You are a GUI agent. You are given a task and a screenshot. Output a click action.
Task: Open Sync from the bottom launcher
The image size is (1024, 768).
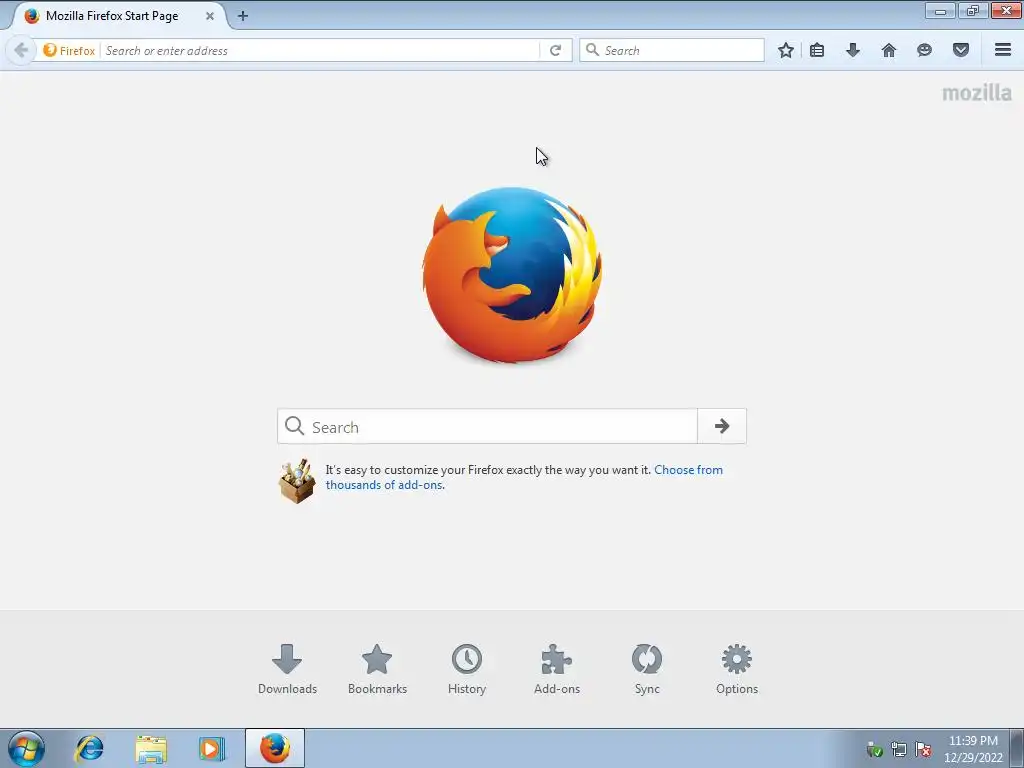pos(647,669)
